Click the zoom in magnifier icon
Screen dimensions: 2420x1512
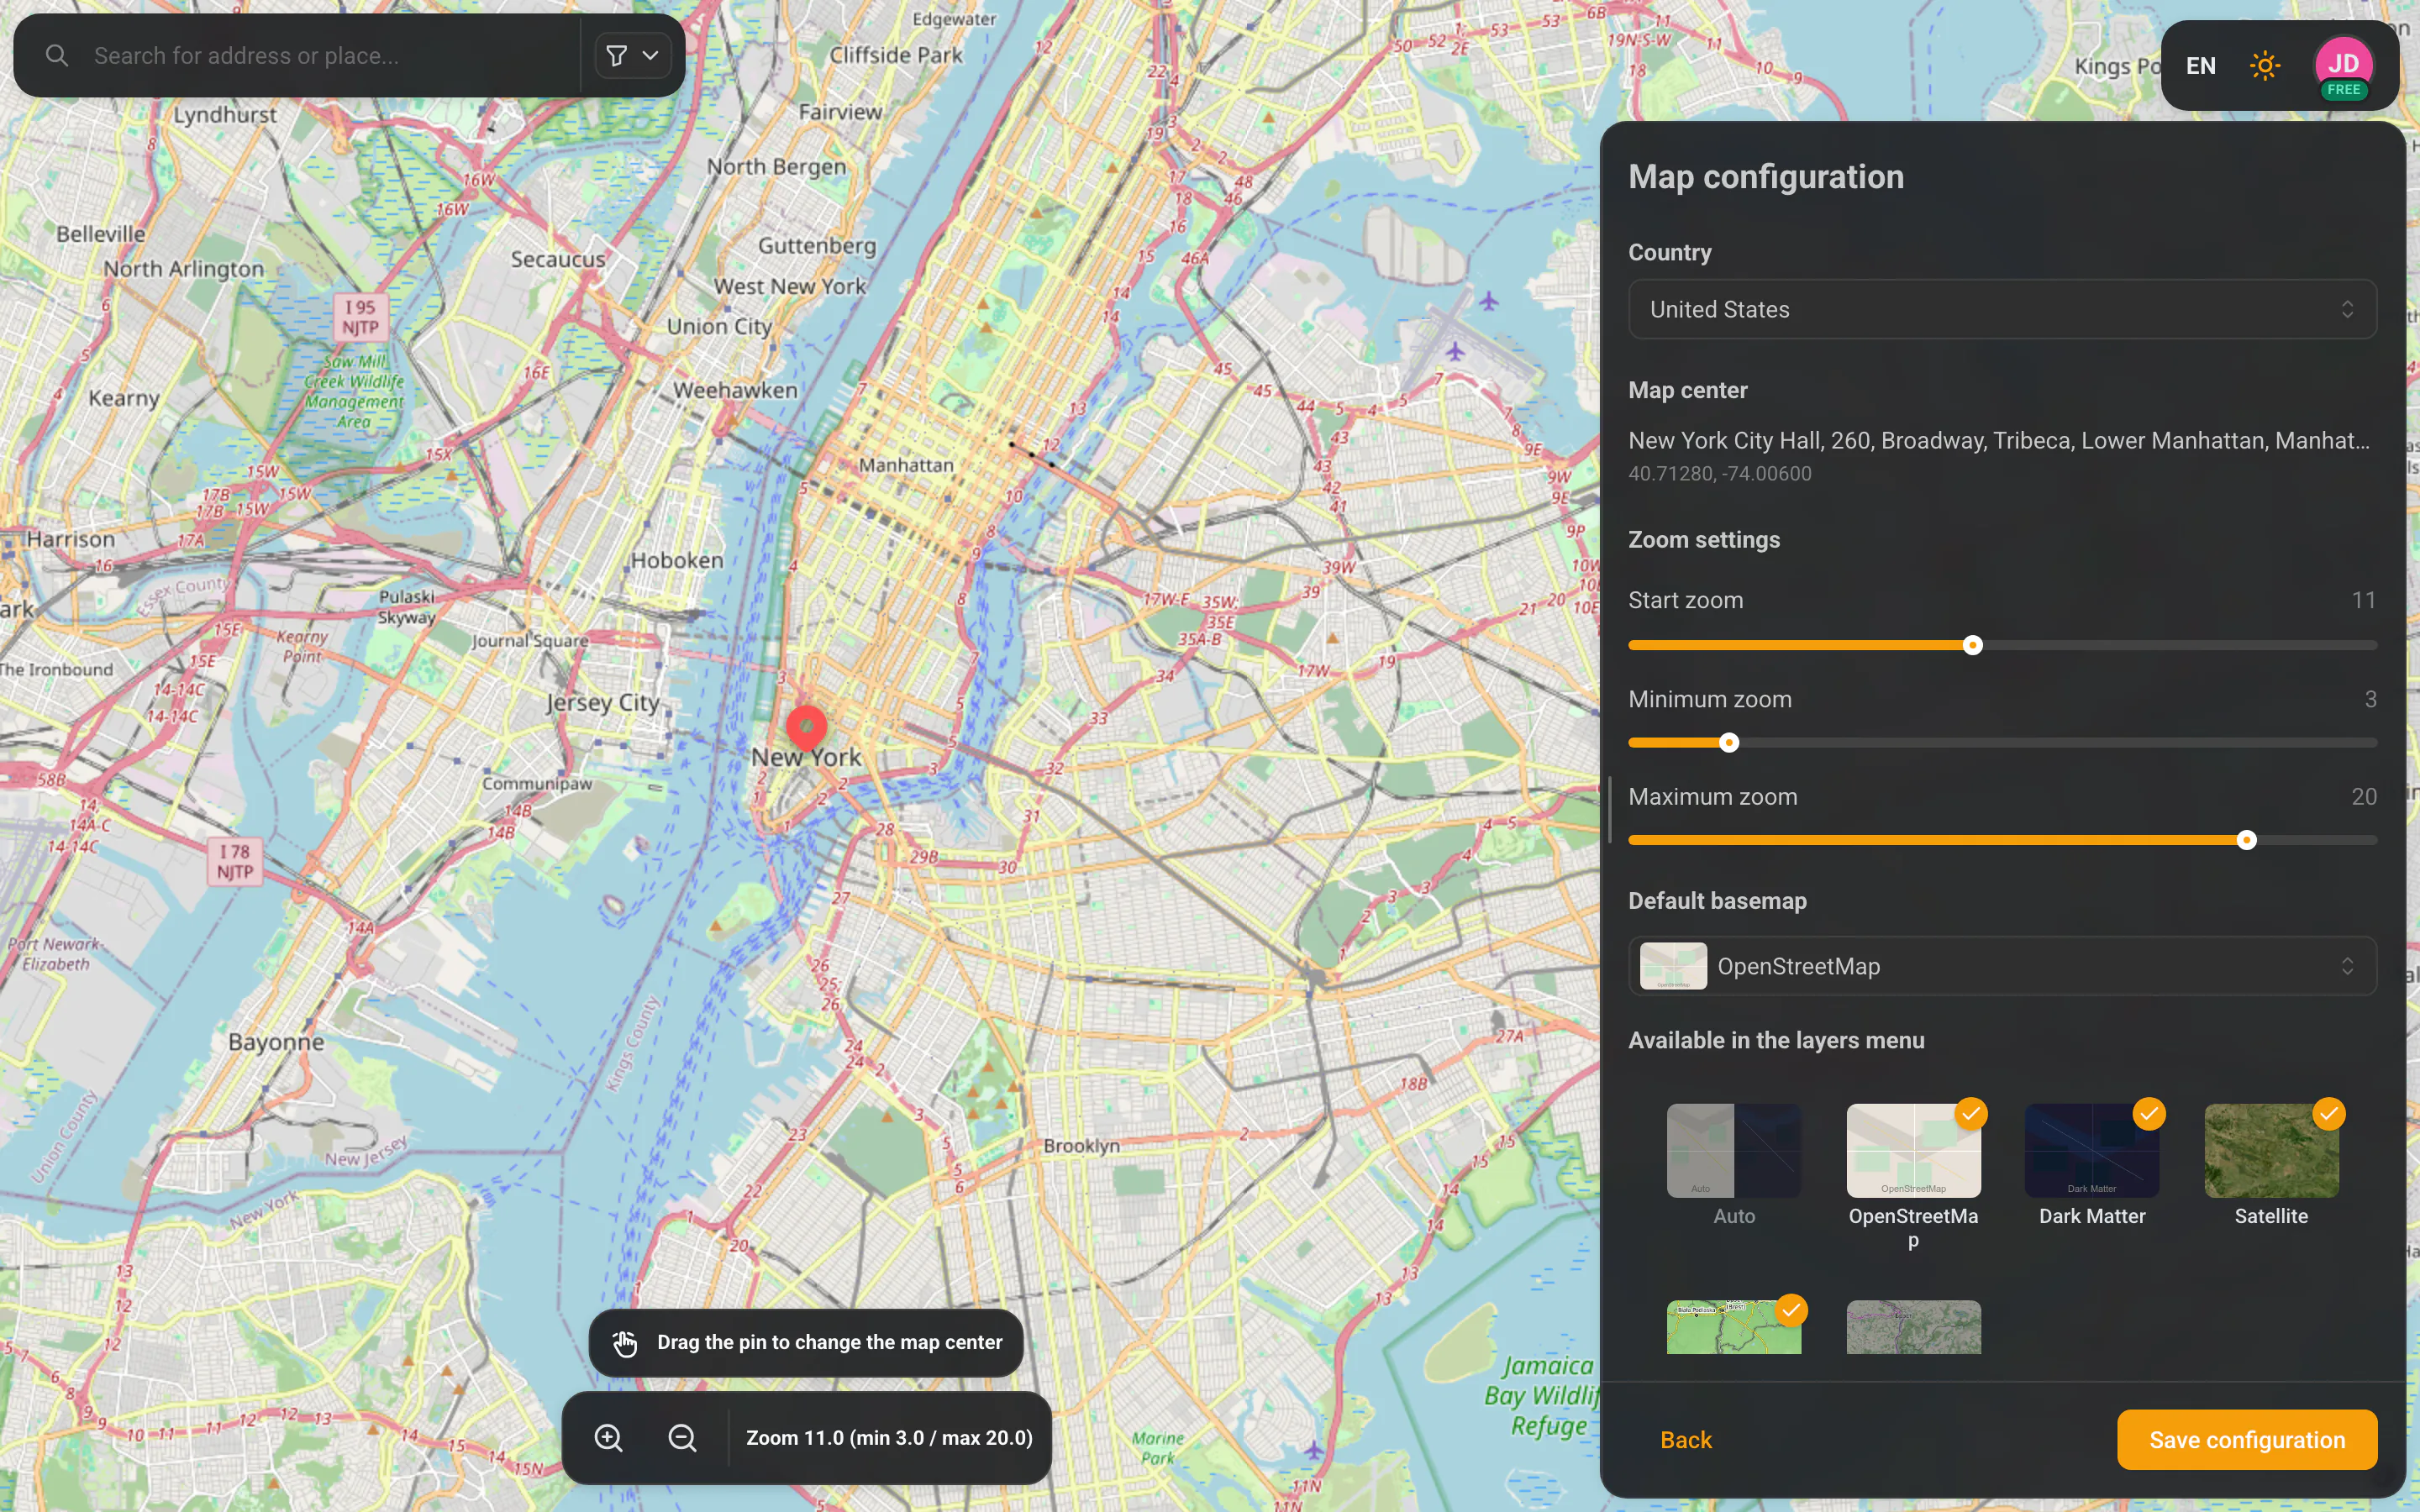coord(609,1438)
